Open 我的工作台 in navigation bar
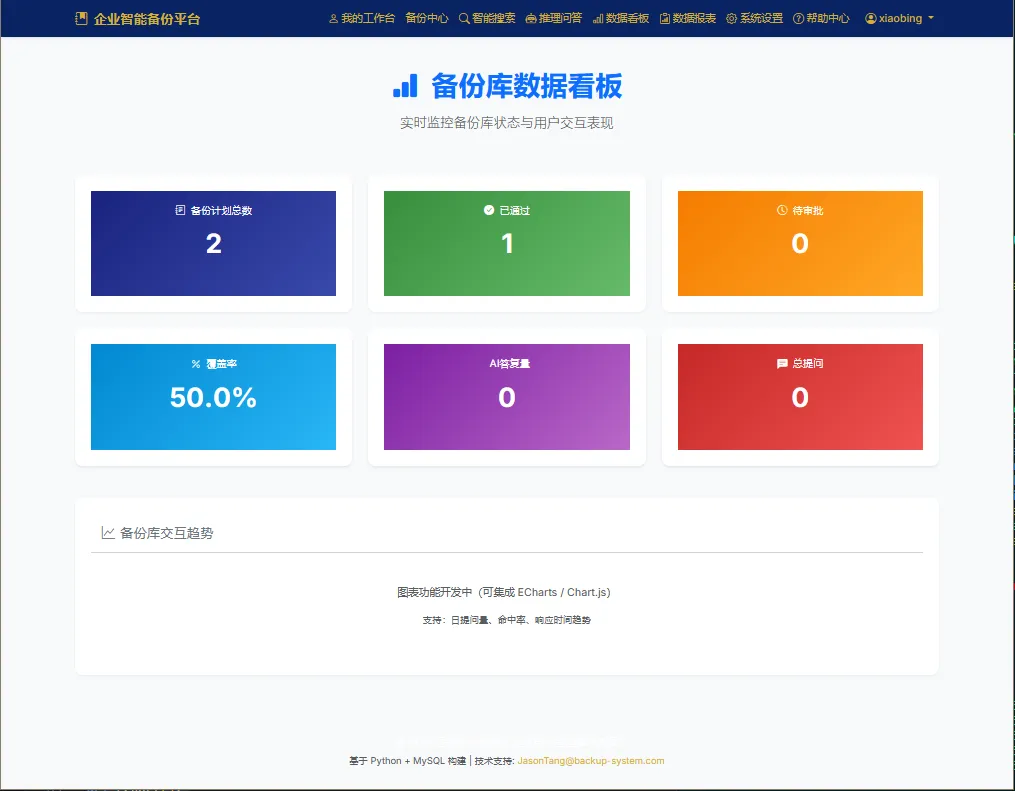 click(x=362, y=19)
